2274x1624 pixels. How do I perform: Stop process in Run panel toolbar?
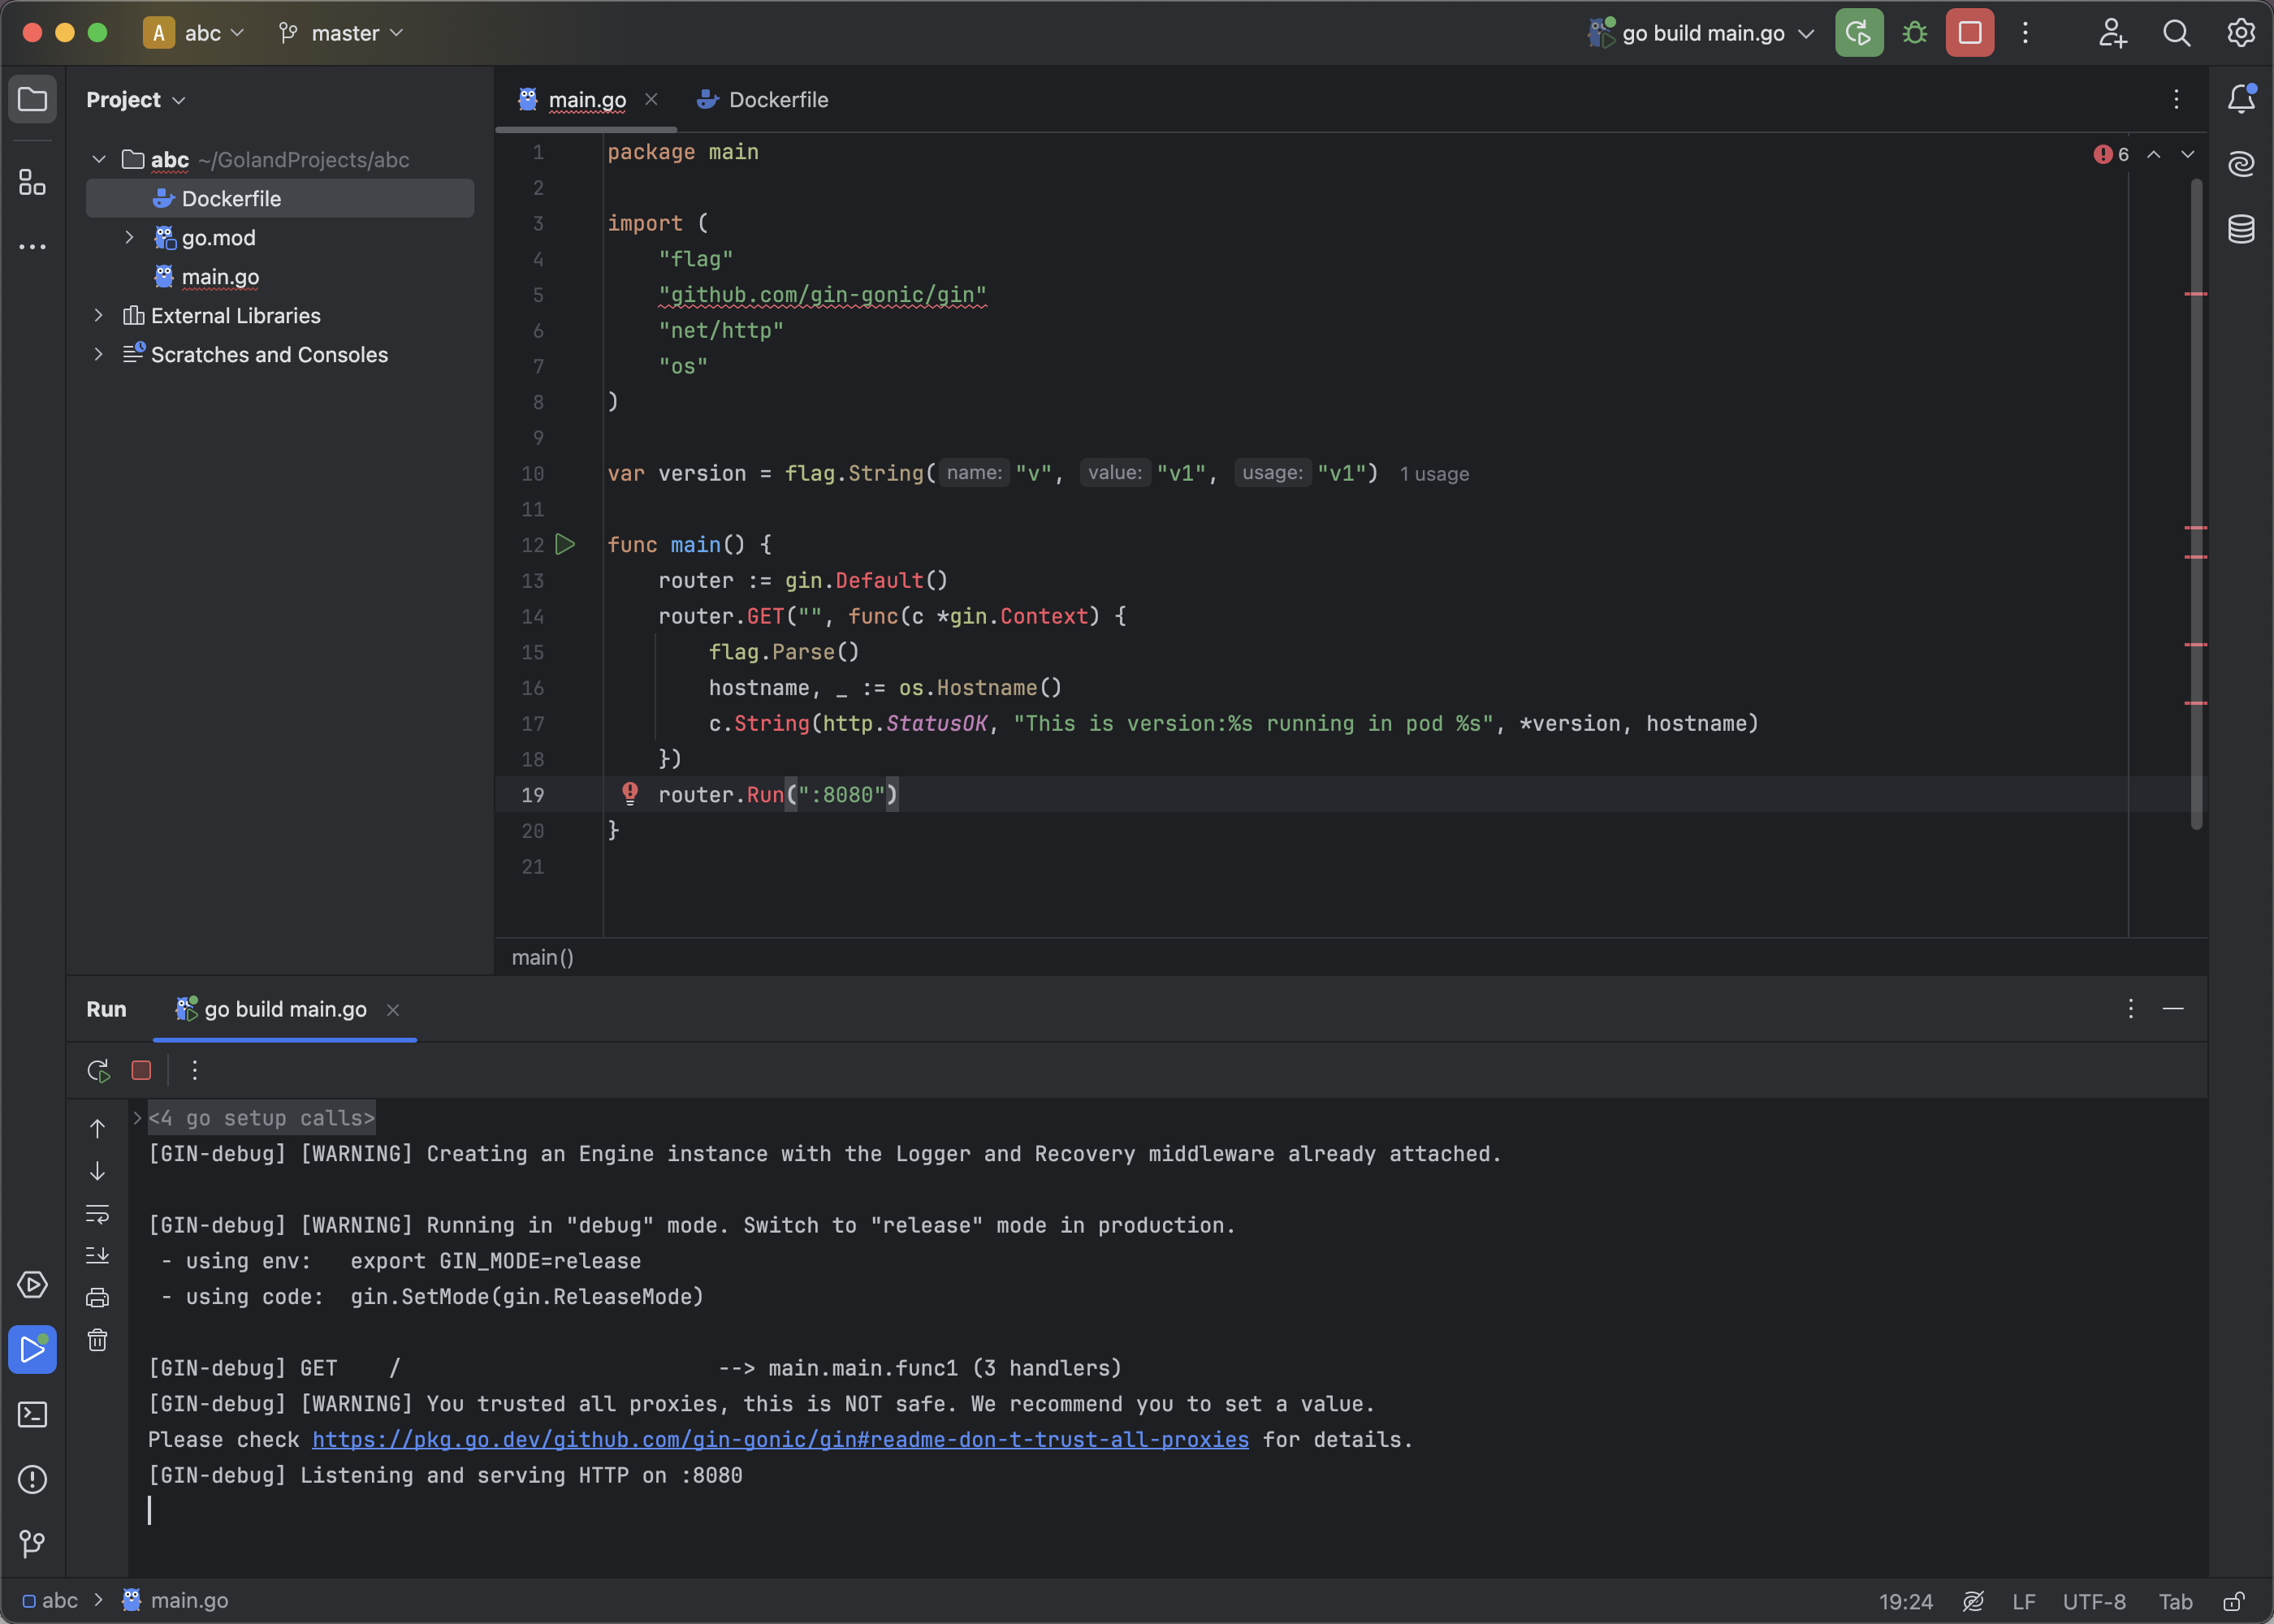point(141,1071)
